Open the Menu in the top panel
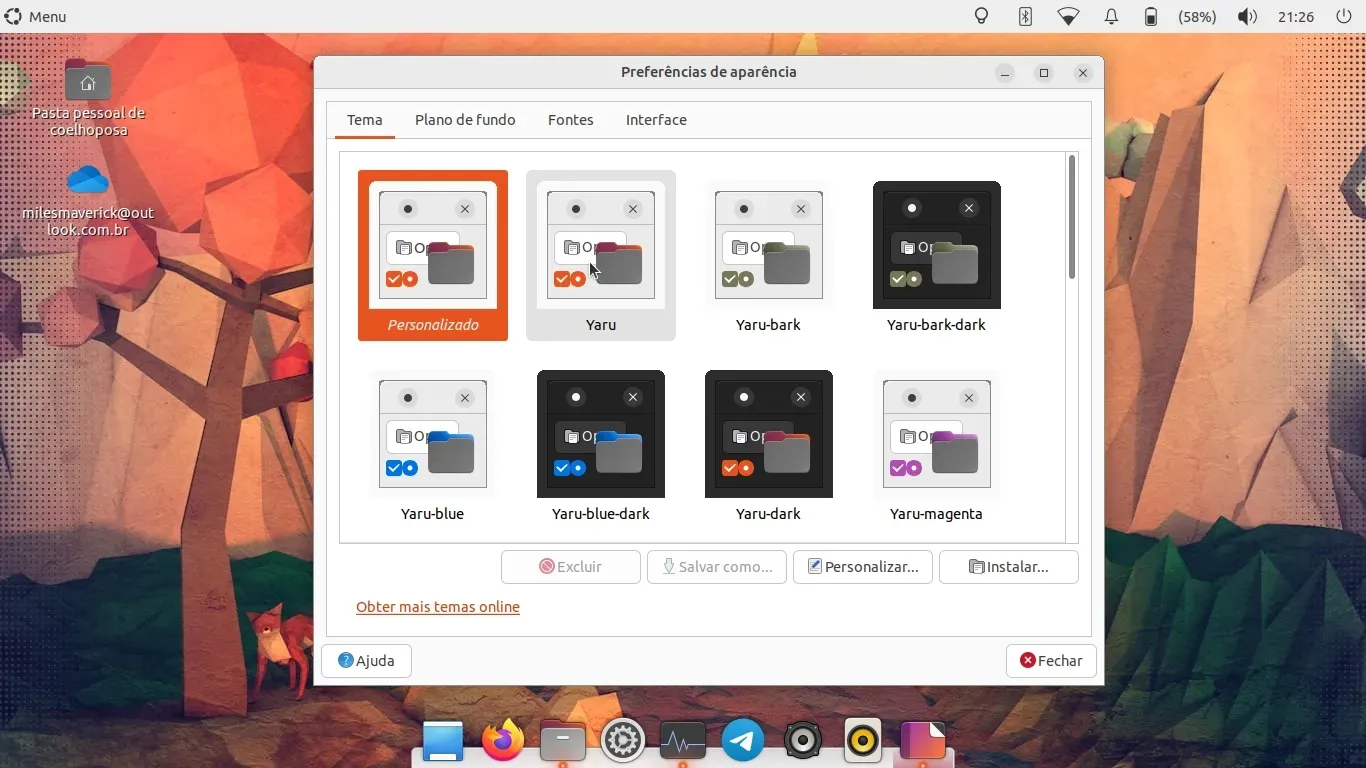 [x=36, y=16]
